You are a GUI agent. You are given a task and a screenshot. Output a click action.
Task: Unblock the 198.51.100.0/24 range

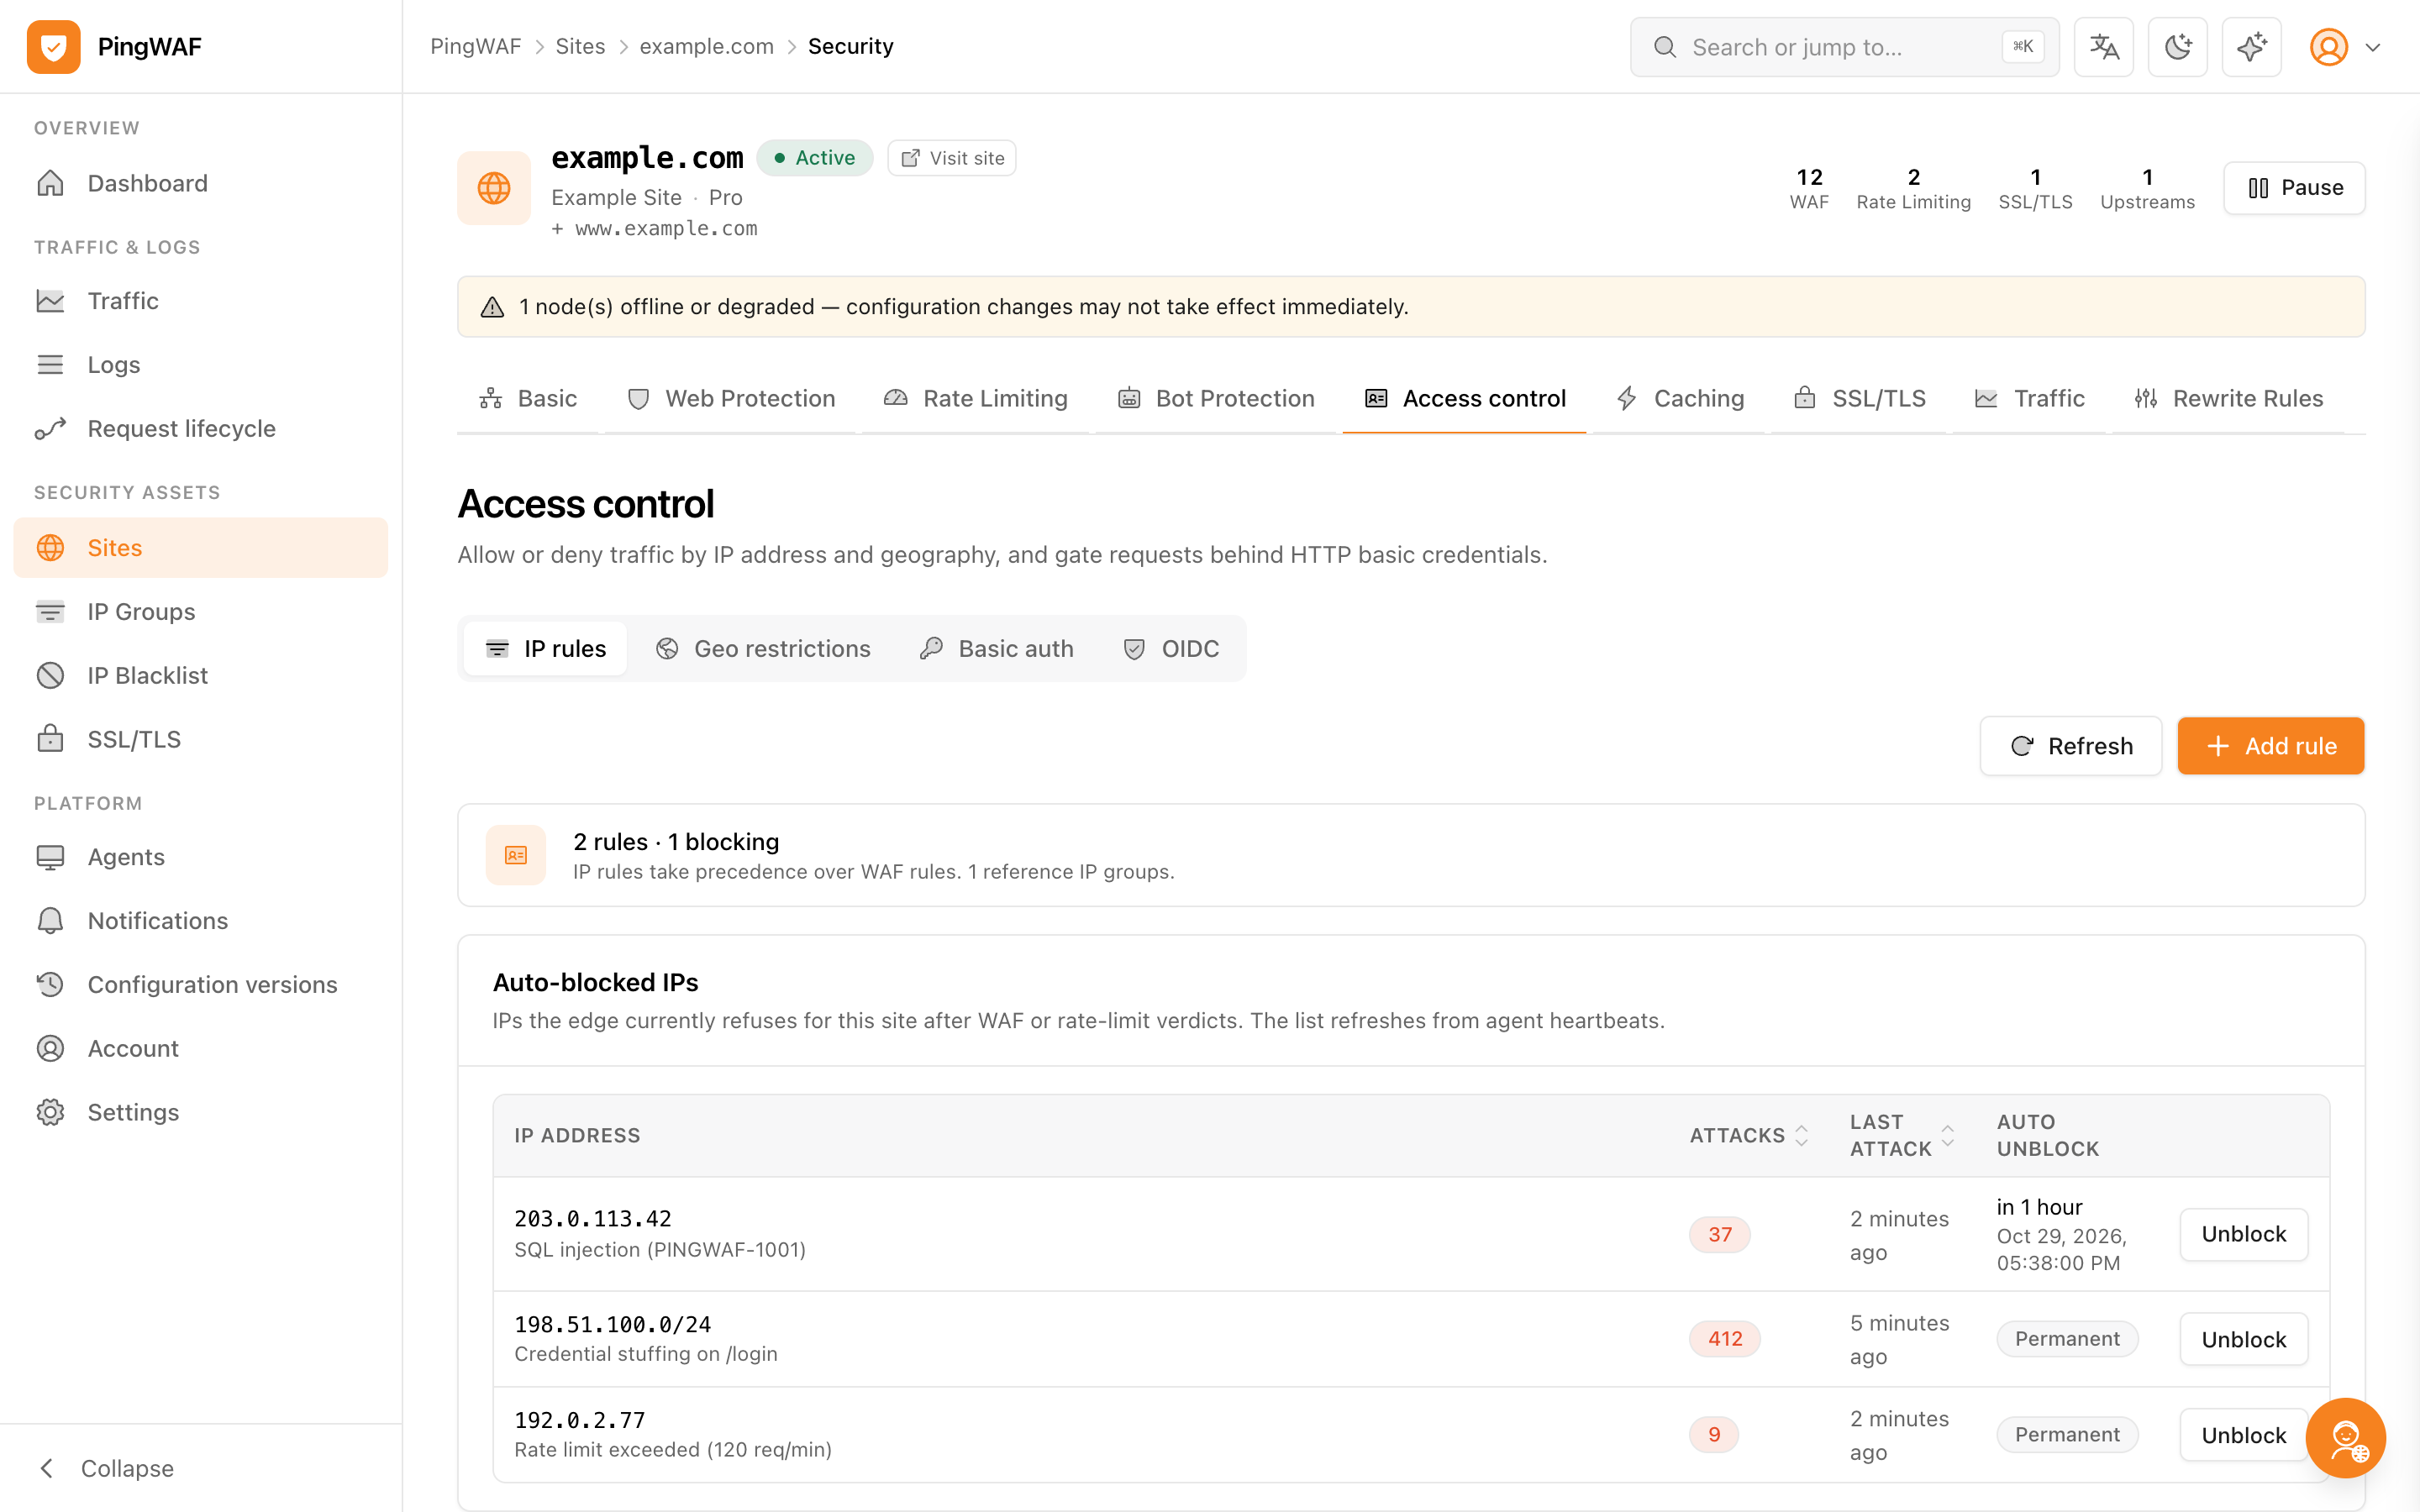(x=2244, y=1339)
